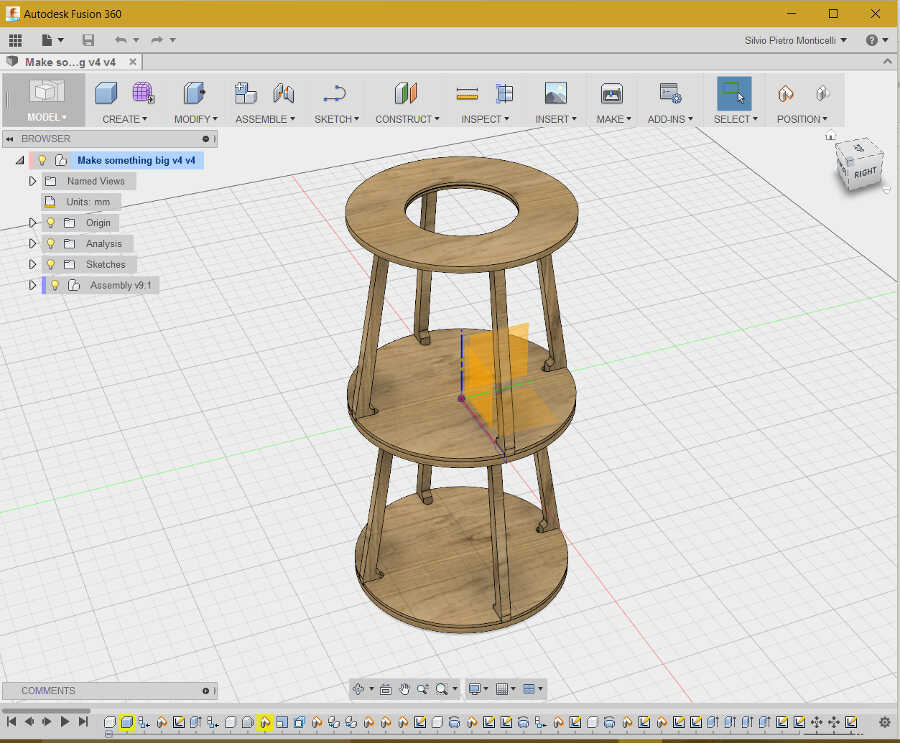The image size is (900, 743).
Task: Click the Save disk icon
Action: click(88, 40)
